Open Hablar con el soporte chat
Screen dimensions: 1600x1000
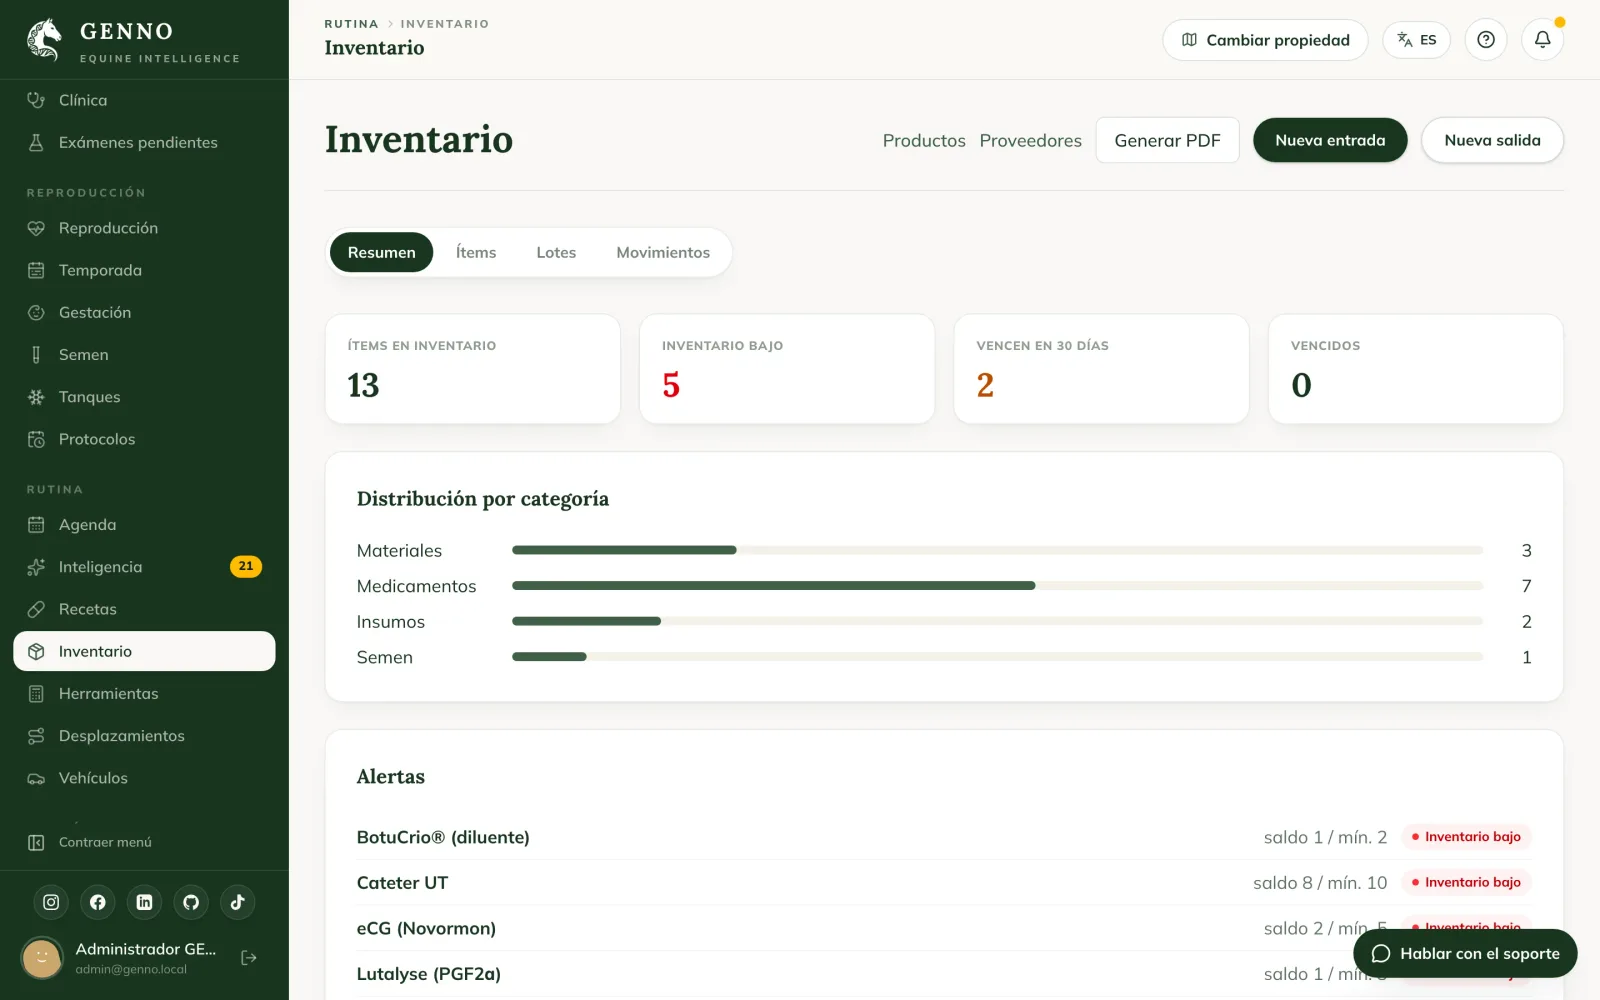tap(1465, 953)
